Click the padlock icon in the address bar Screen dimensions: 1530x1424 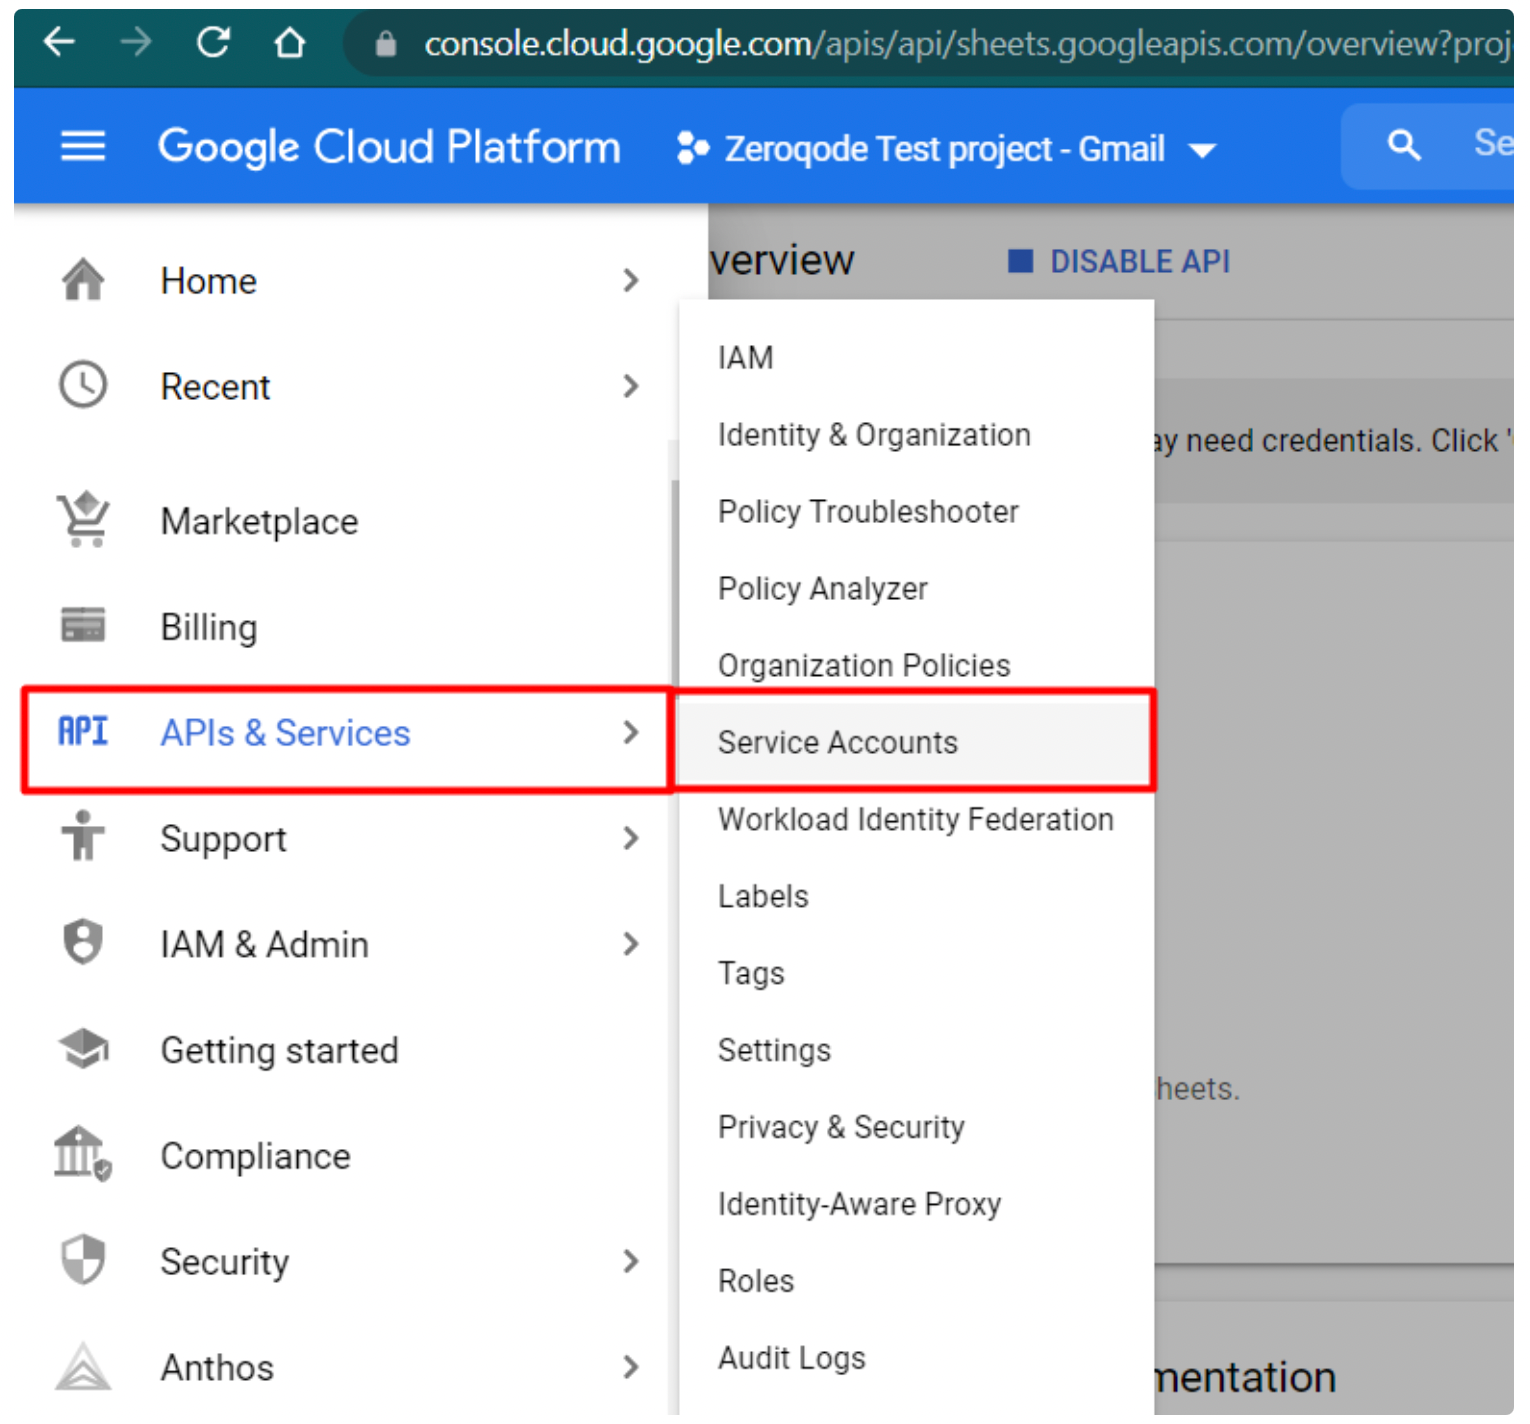(x=385, y=43)
